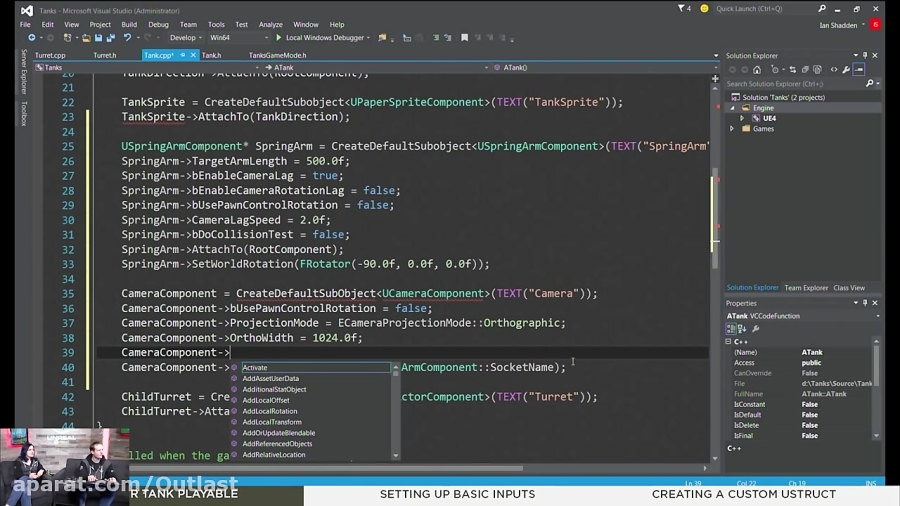
Task: Expand the Games folder in Solution Explorer
Action: point(732,129)
